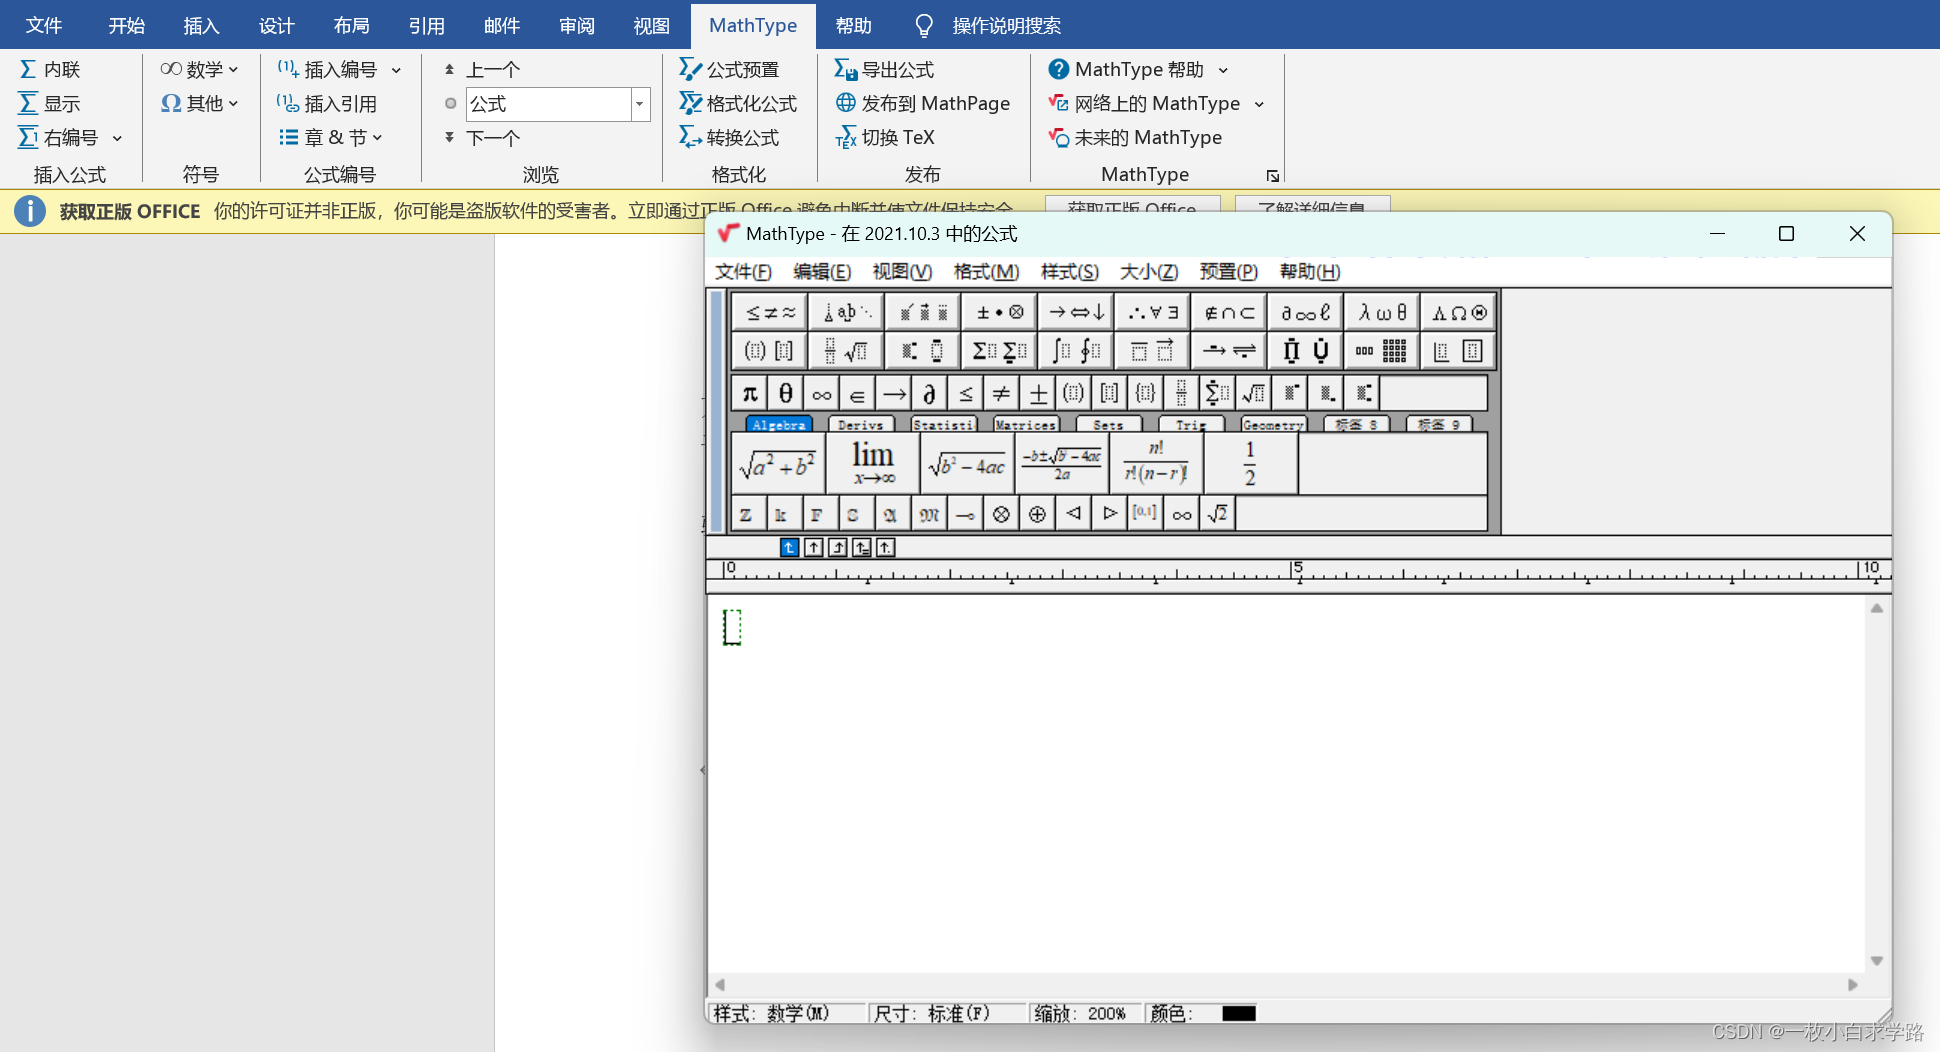Toggle the first small-bar display button below tabs
The width and height of the screenshot is (1940, 1052).
pyautogui.click(x=789, y=547)
